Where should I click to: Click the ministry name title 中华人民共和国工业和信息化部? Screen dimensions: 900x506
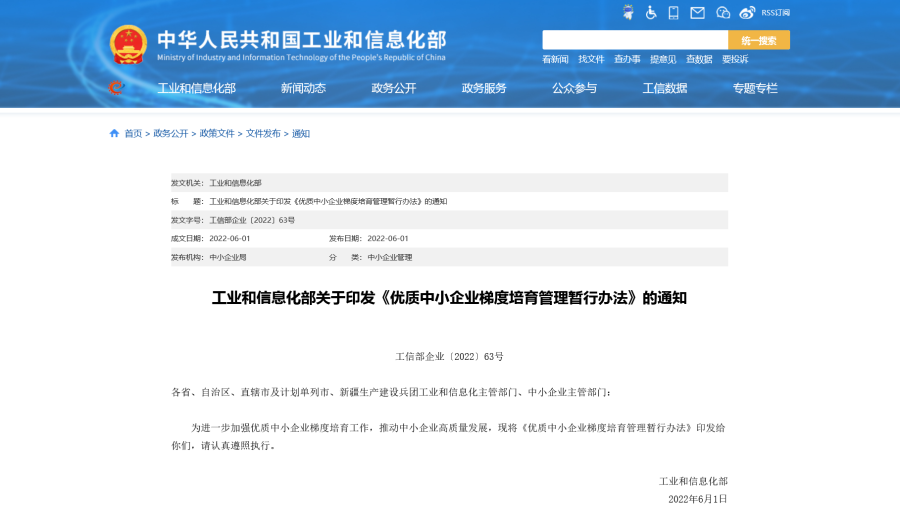(x=302, y=40)
